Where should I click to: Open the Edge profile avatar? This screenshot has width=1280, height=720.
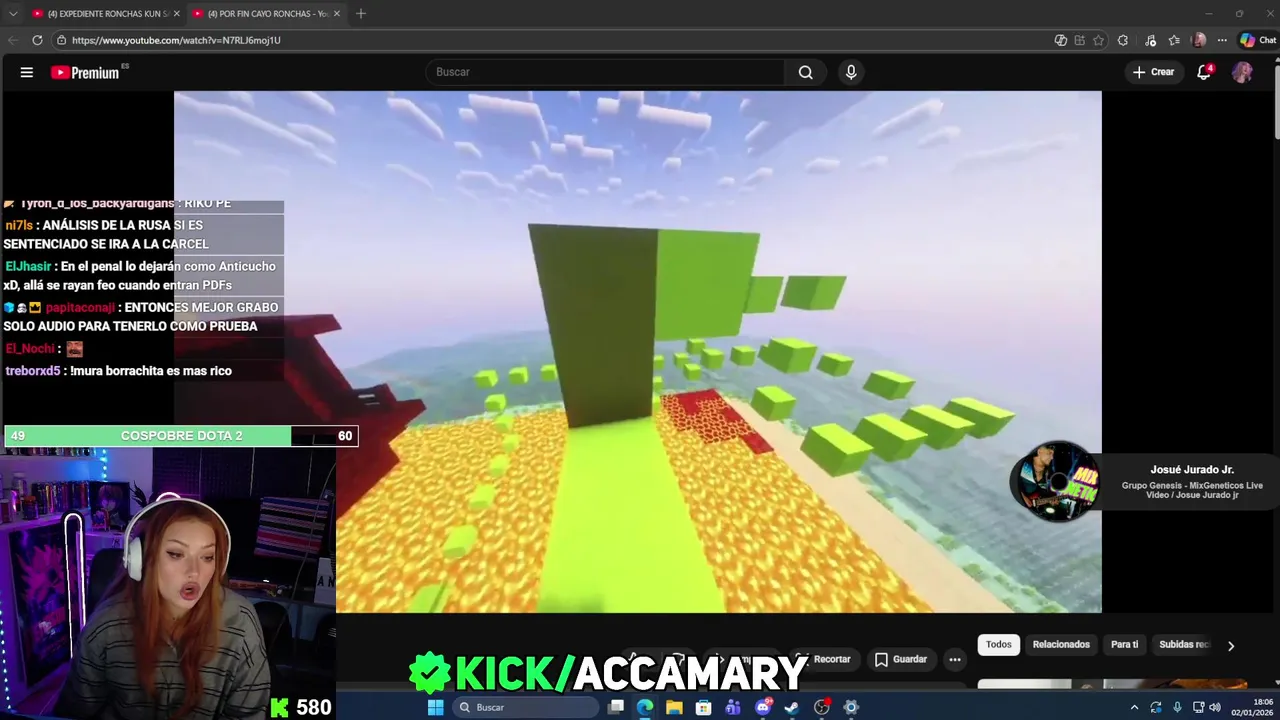pyautogui.click(x=1199, y=40)
